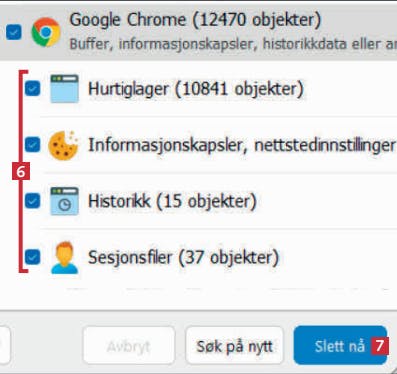Click the partially visible button left of Avbryt
The image size is (397, 374).
5,346
